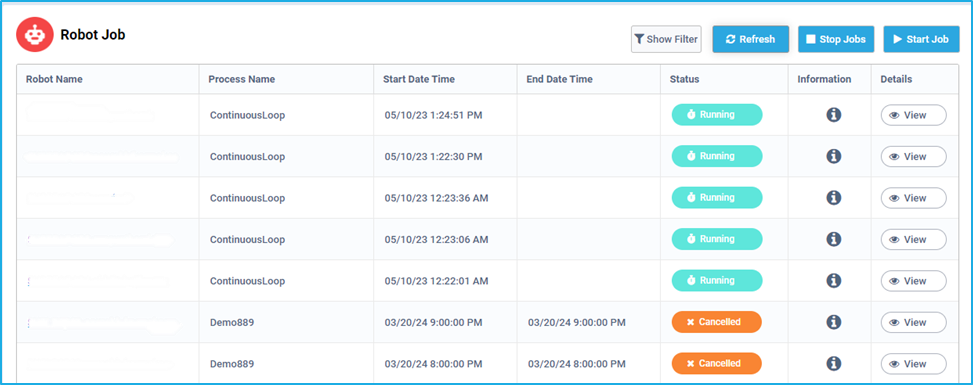Viewport: 973px width, 385px height.
Task: Click the Status column header
Action: [684, 79]
